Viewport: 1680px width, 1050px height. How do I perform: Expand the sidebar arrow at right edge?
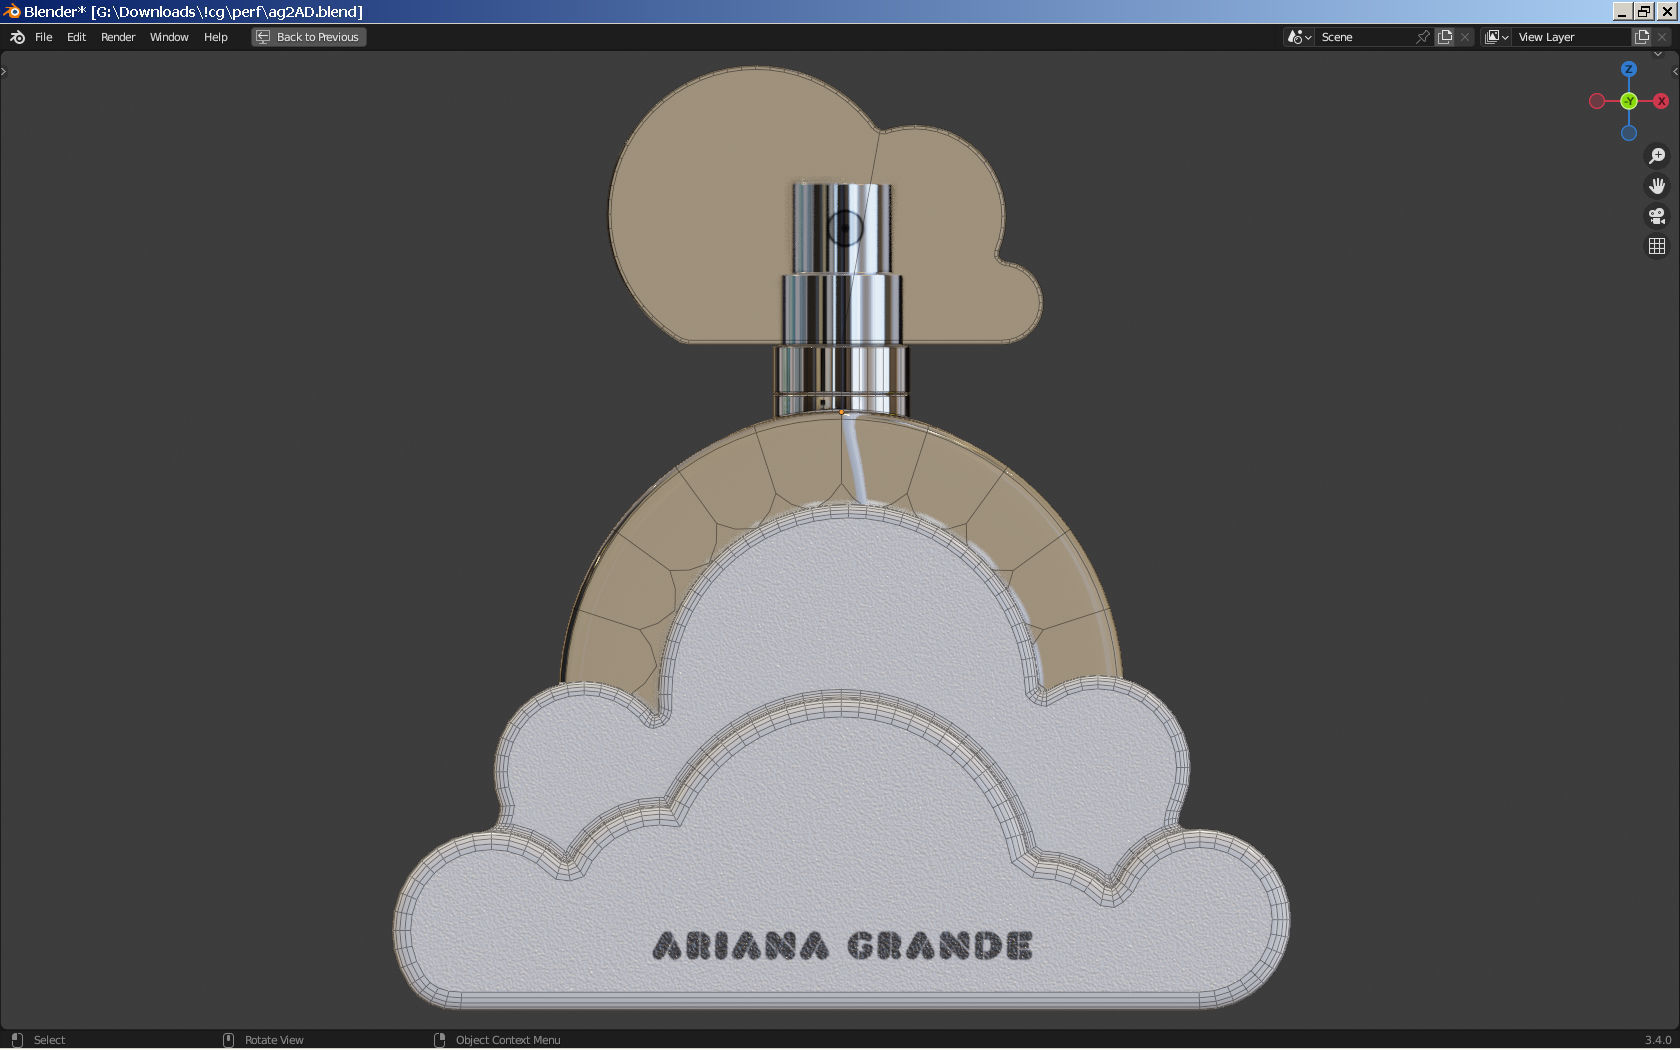1675,71
